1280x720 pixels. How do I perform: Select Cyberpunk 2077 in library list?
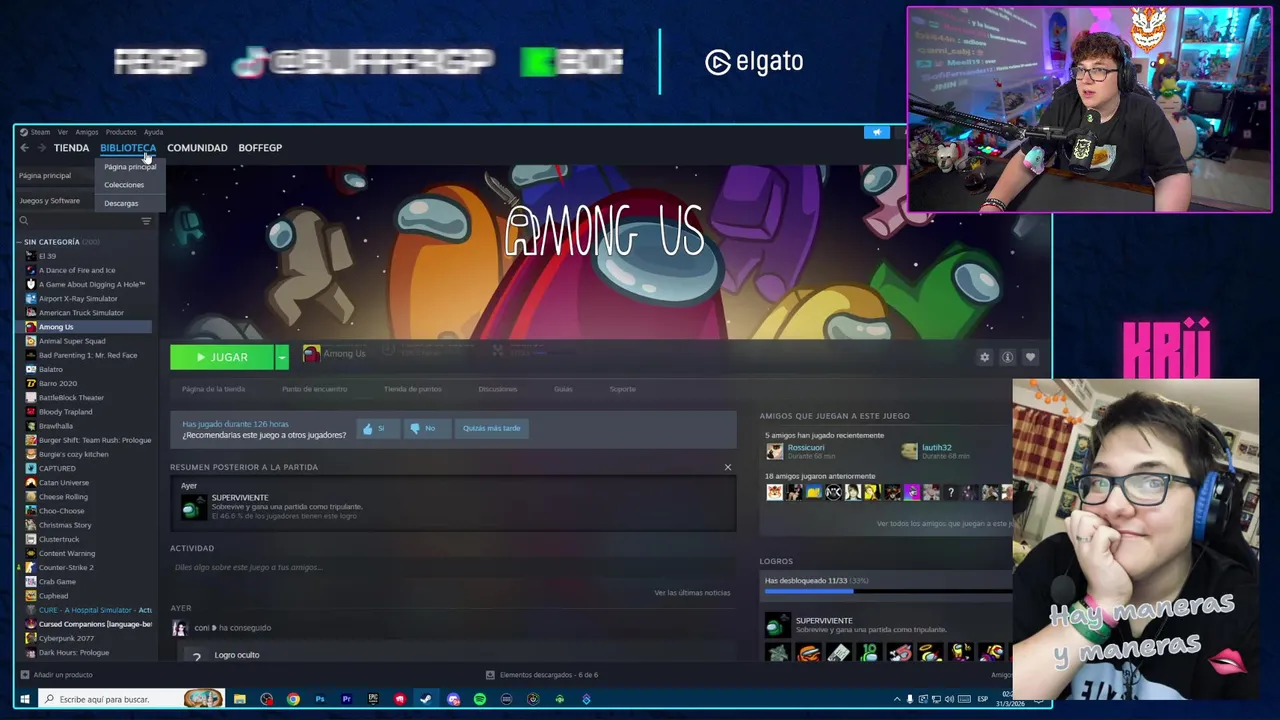point(66,638)
